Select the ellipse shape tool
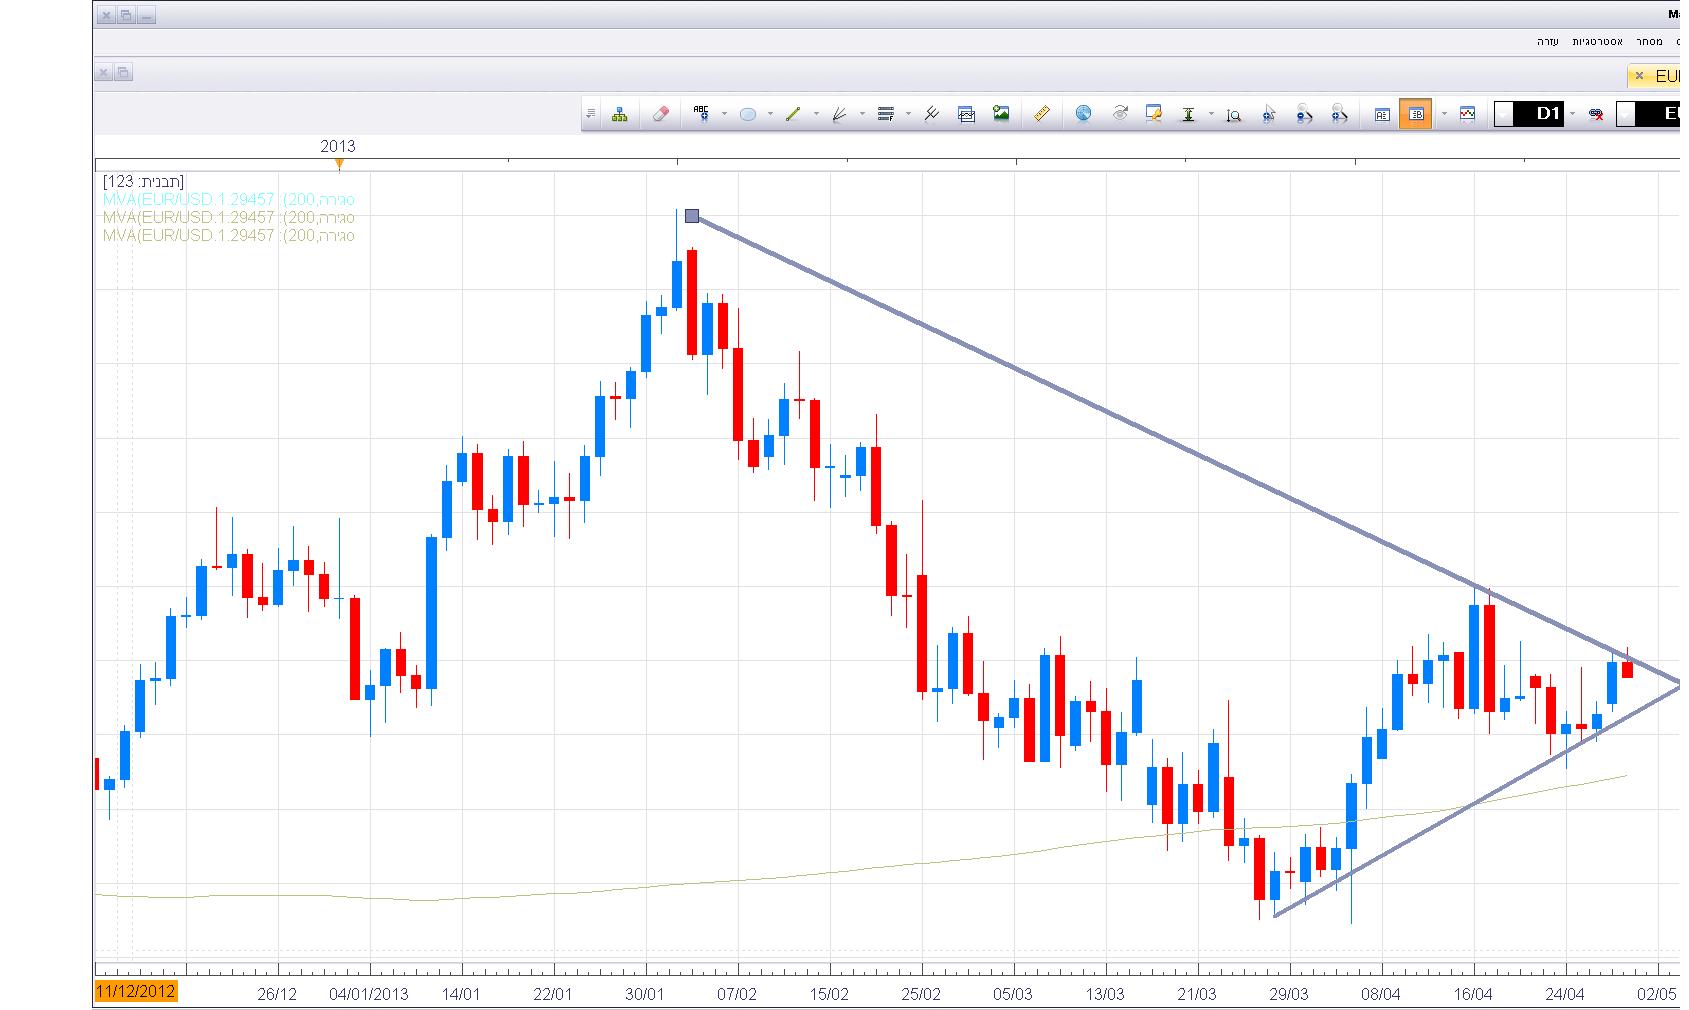Screen dimensions: 1689x1010 (x=748, y=114)
